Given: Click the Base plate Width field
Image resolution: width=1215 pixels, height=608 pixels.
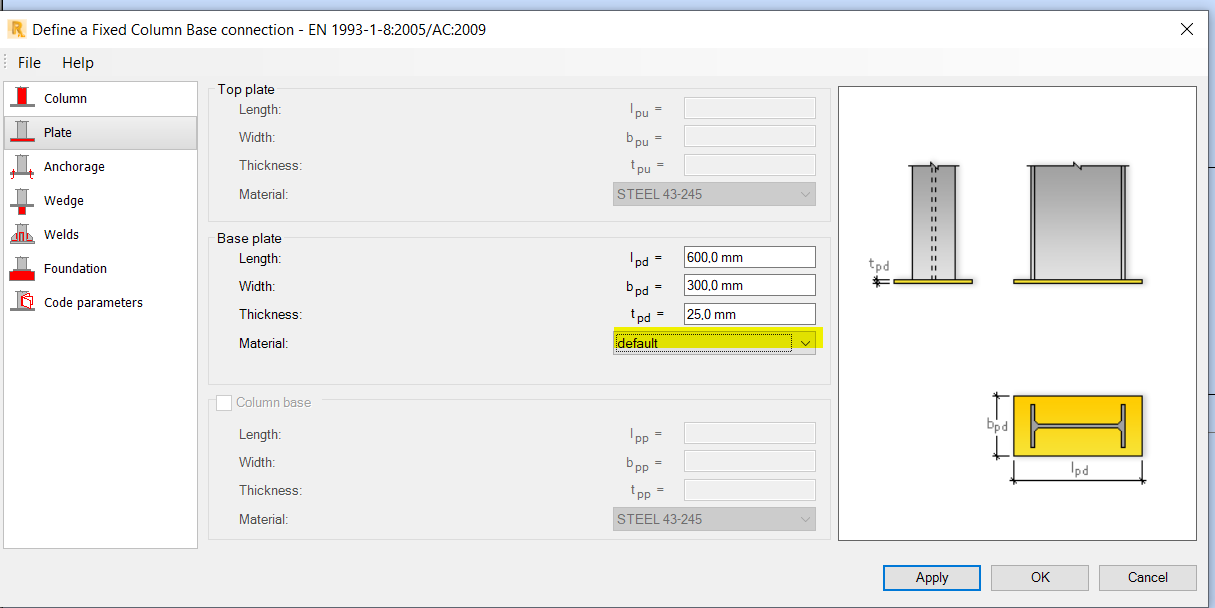Looking at the screenshot, I should coord(750,285).
